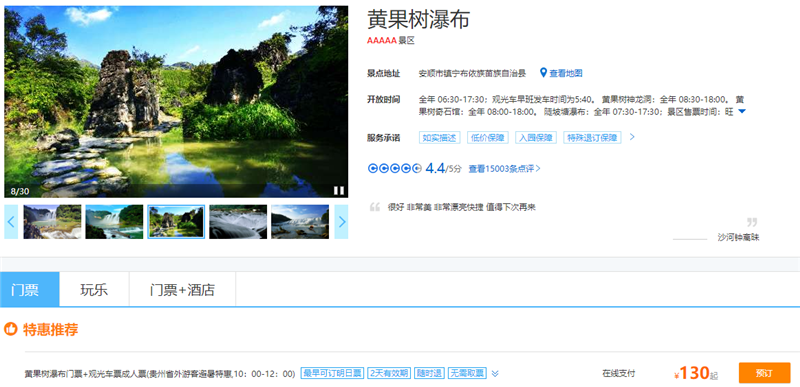Click the 8/30 photo counter

[20, 191]
